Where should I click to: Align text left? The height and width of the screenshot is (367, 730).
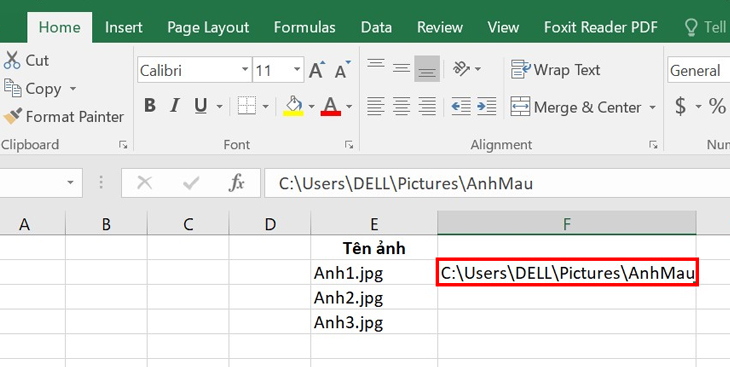click(375, 107)
